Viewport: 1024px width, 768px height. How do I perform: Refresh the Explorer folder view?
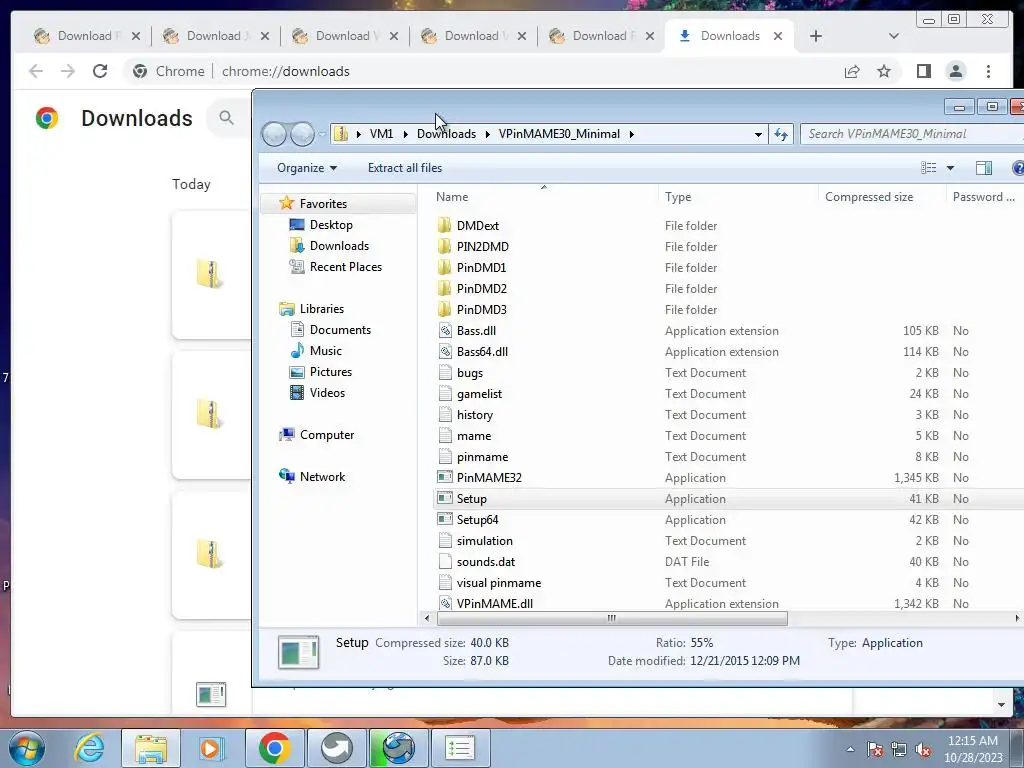pos(781,134)
